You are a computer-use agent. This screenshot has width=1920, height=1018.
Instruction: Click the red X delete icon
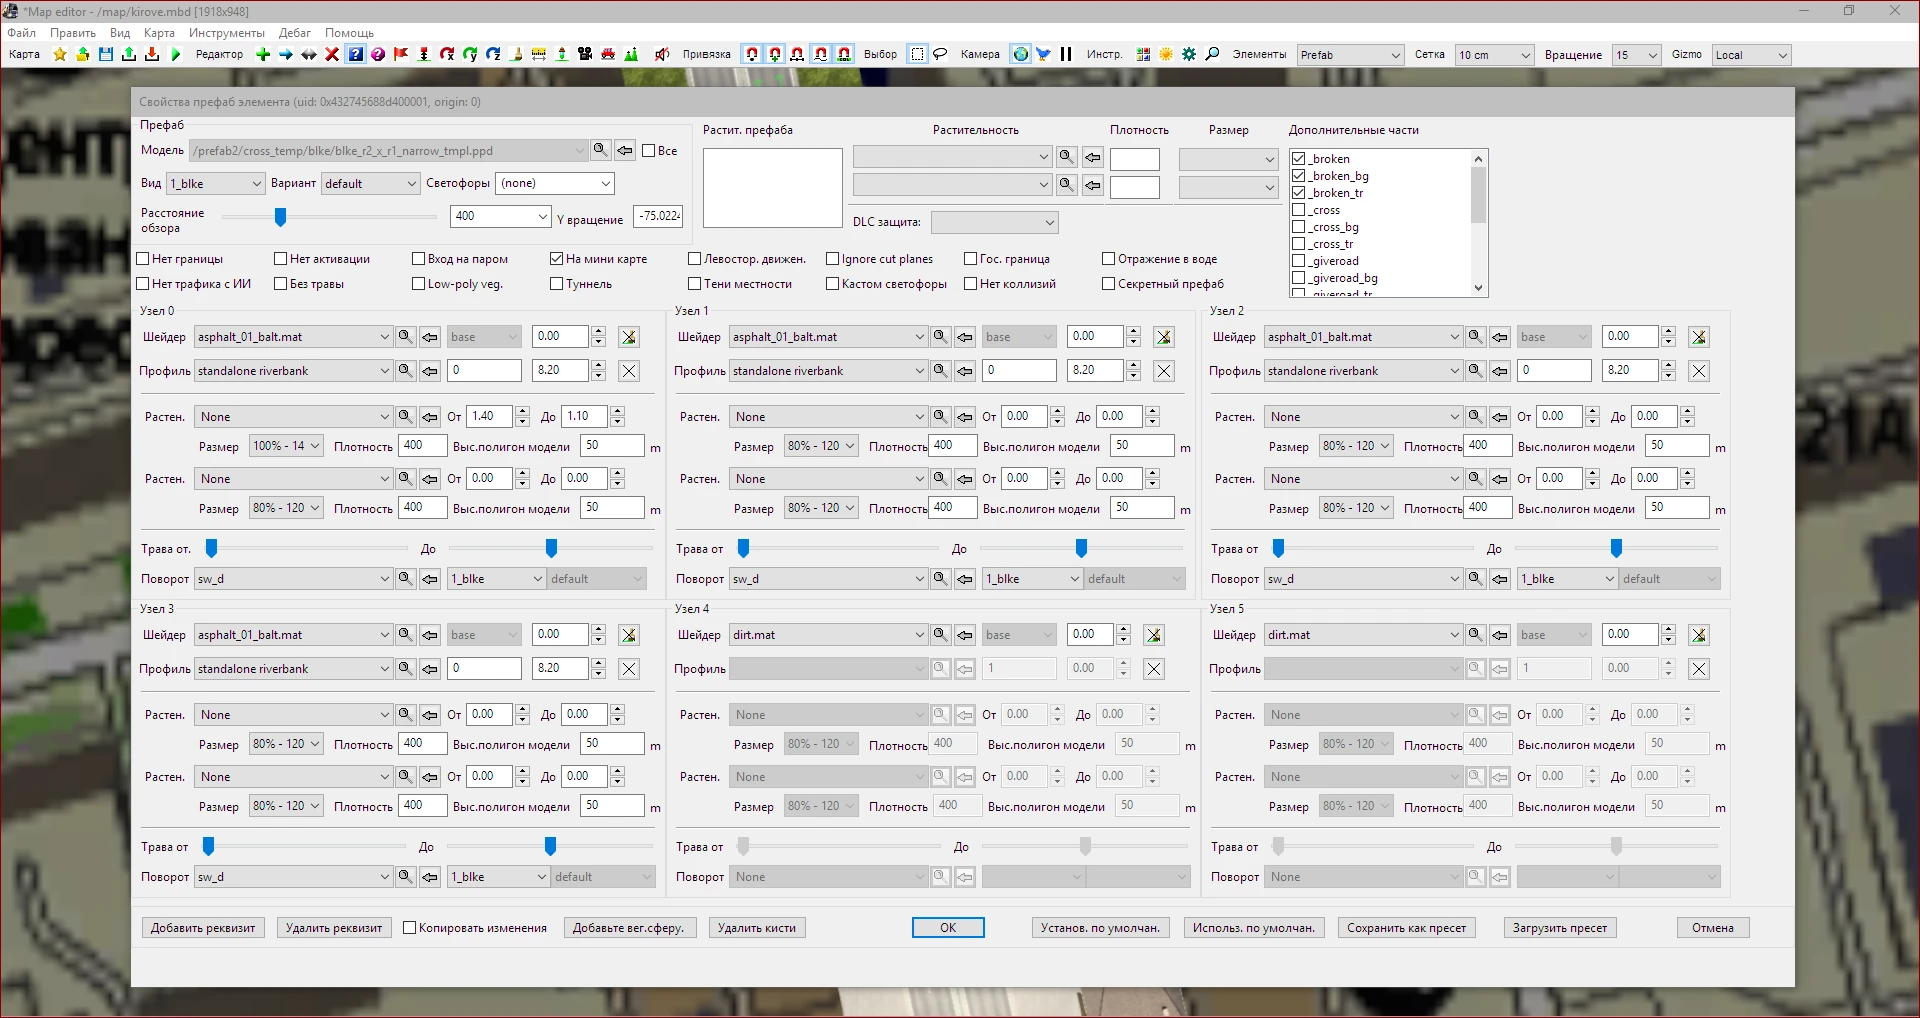332,54
